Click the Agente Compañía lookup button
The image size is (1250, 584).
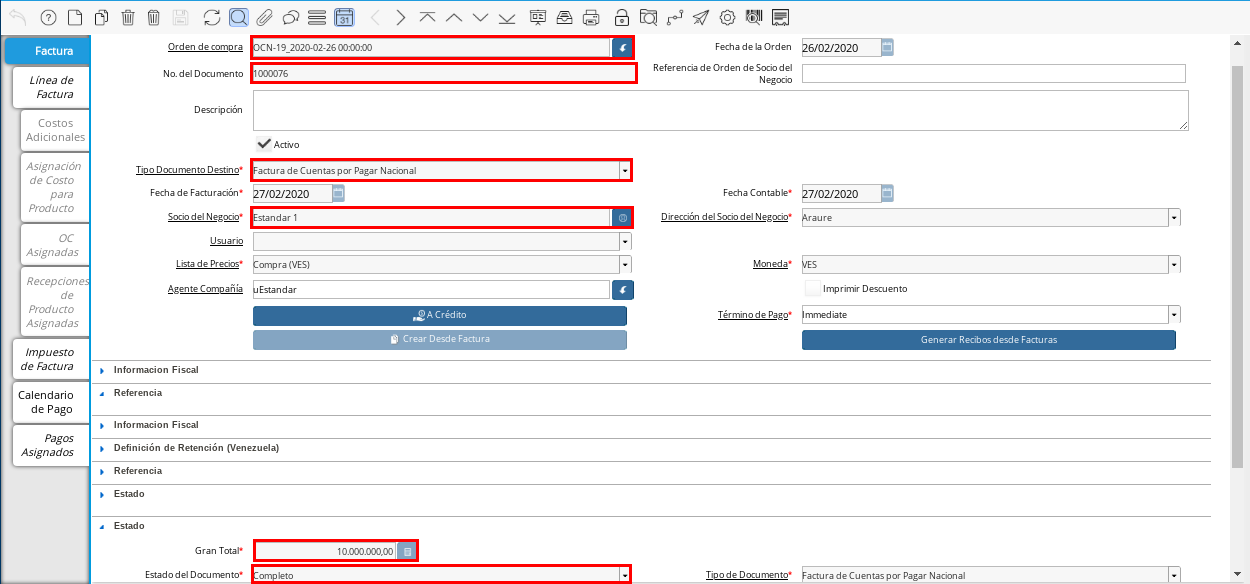(x=622, y=290)
